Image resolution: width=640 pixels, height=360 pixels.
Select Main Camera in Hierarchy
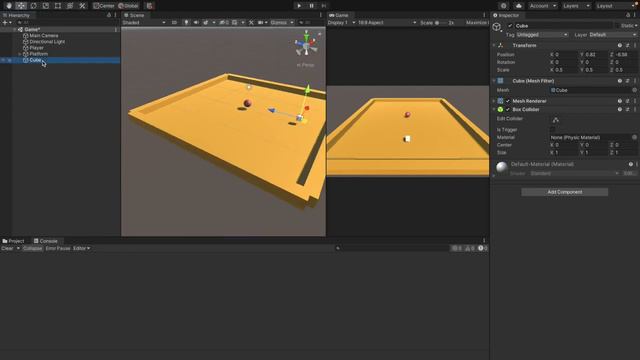[x=43, y=36]
